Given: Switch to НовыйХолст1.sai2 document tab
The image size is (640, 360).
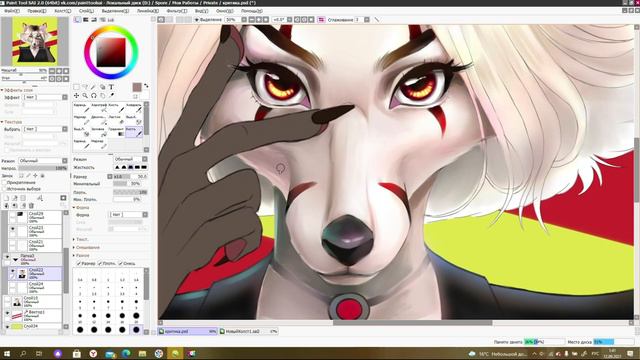Looking at the screenshot, I should tap(248, 331).
